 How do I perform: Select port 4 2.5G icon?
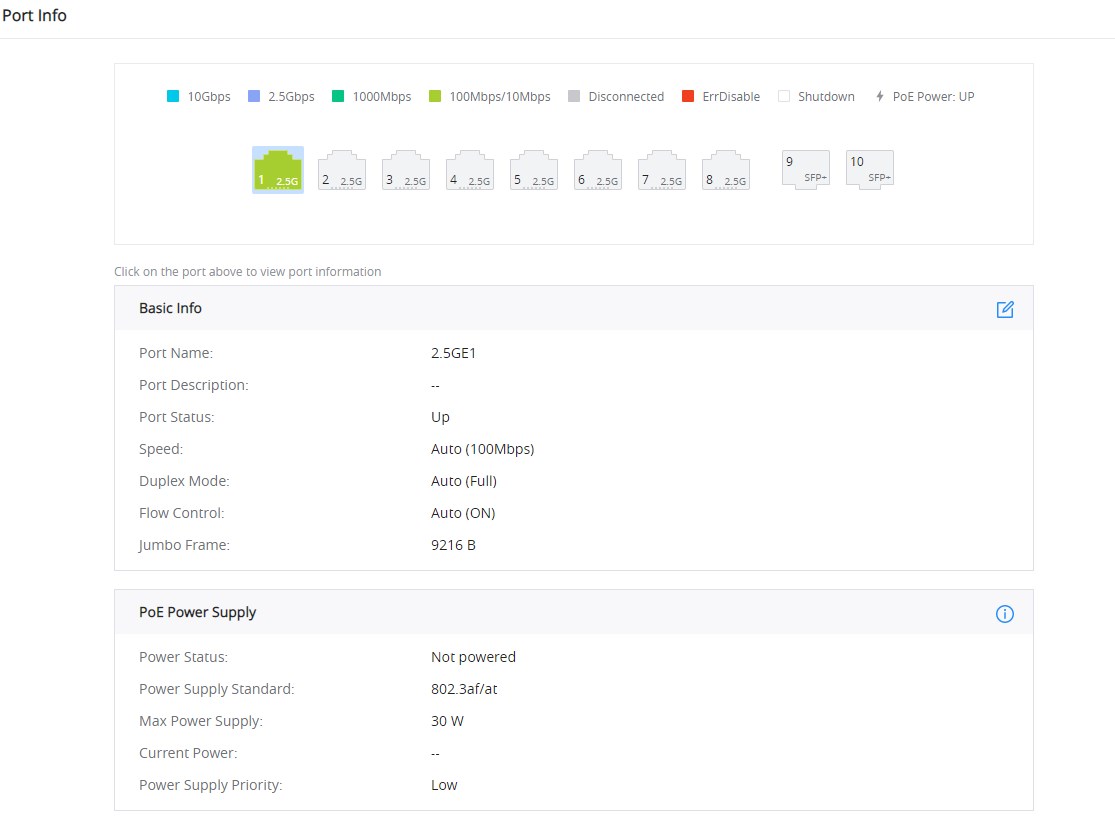(470, 170)
